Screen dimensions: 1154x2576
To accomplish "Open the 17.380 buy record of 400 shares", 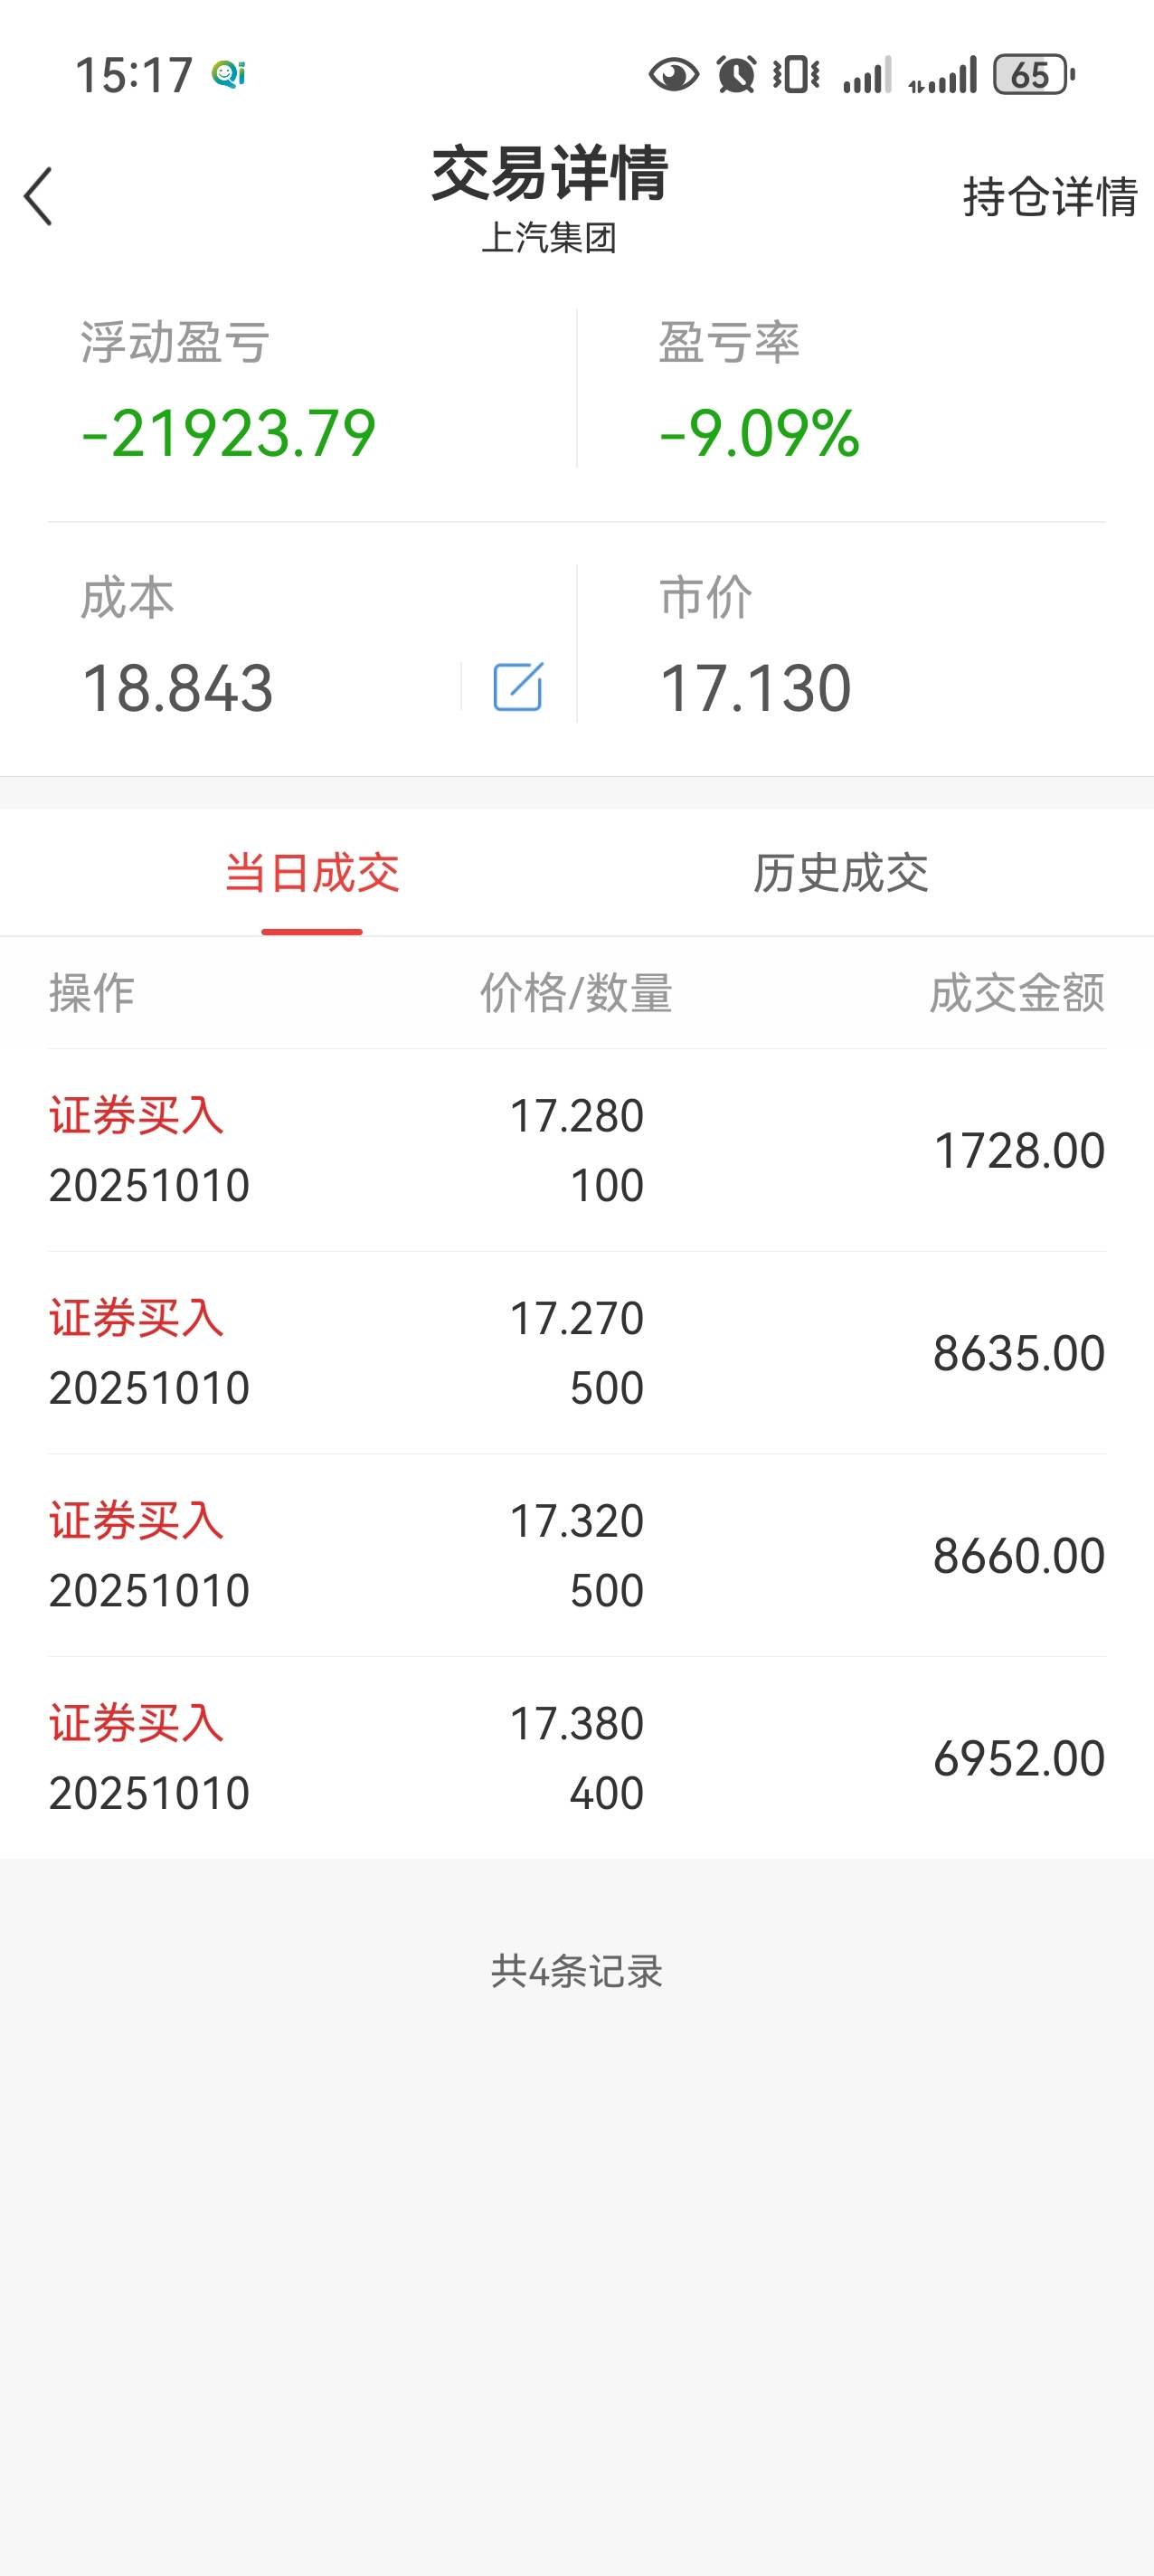I will [x=577, y=1758].
